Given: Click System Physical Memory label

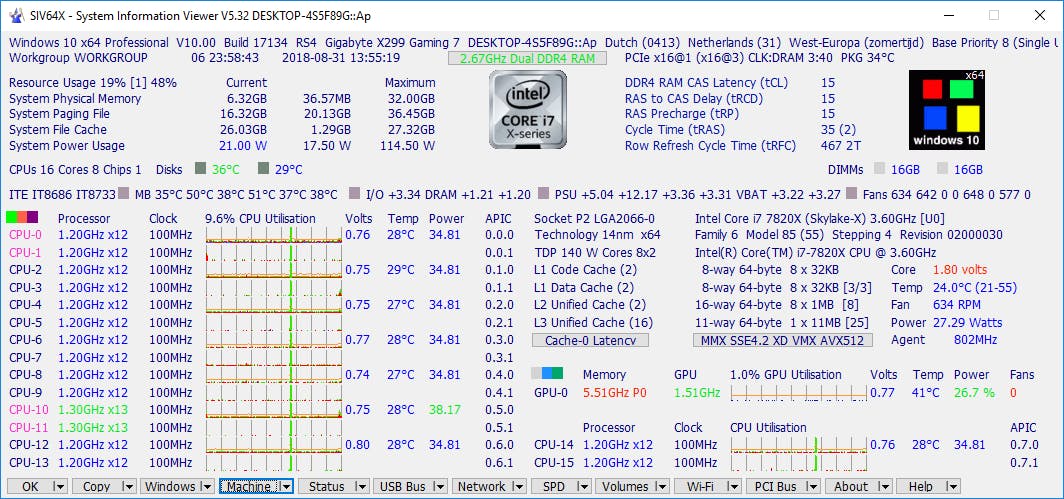Looking at the screenshot, I should 75,98.
